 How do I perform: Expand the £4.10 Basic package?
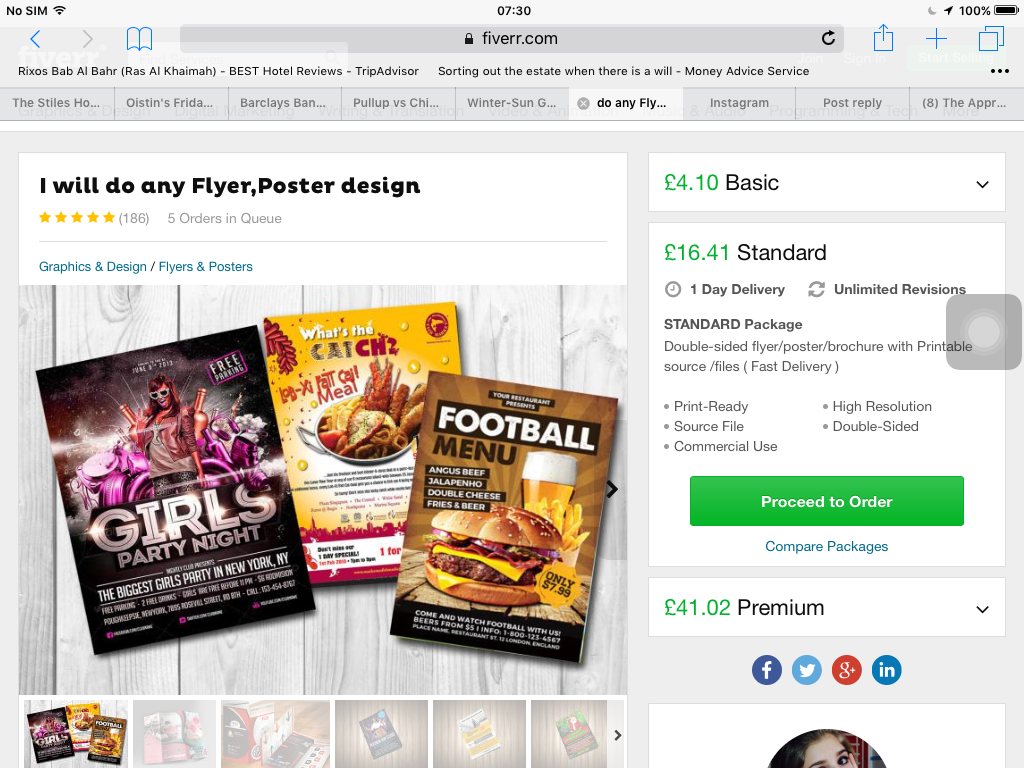click(x=826, y=183)
